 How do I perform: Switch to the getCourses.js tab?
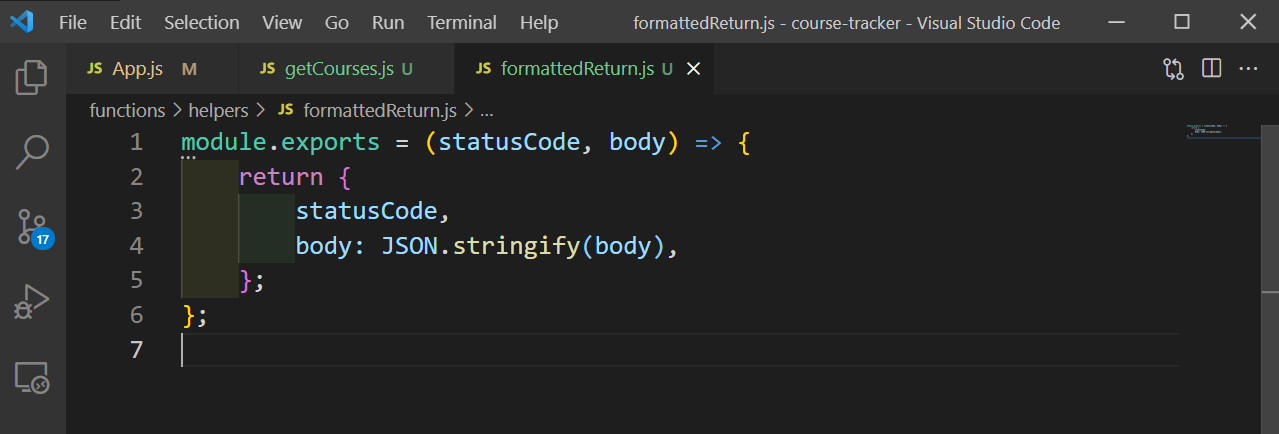coord(346,69)
